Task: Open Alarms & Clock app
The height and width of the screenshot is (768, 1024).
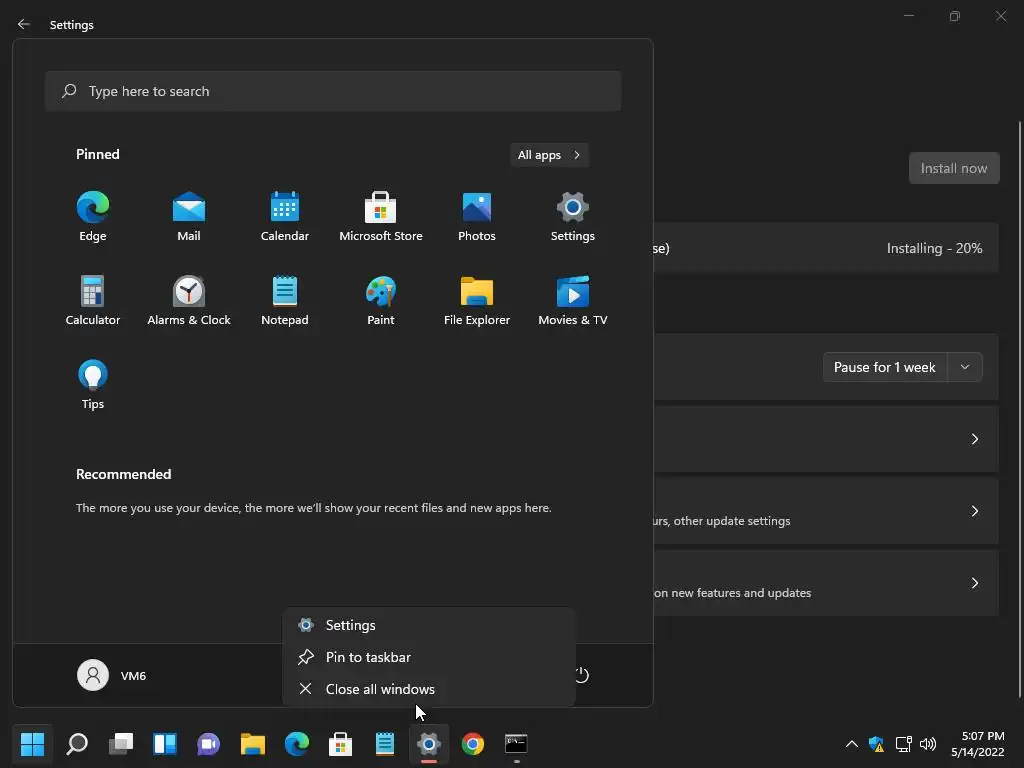Action: click(189, 300)
